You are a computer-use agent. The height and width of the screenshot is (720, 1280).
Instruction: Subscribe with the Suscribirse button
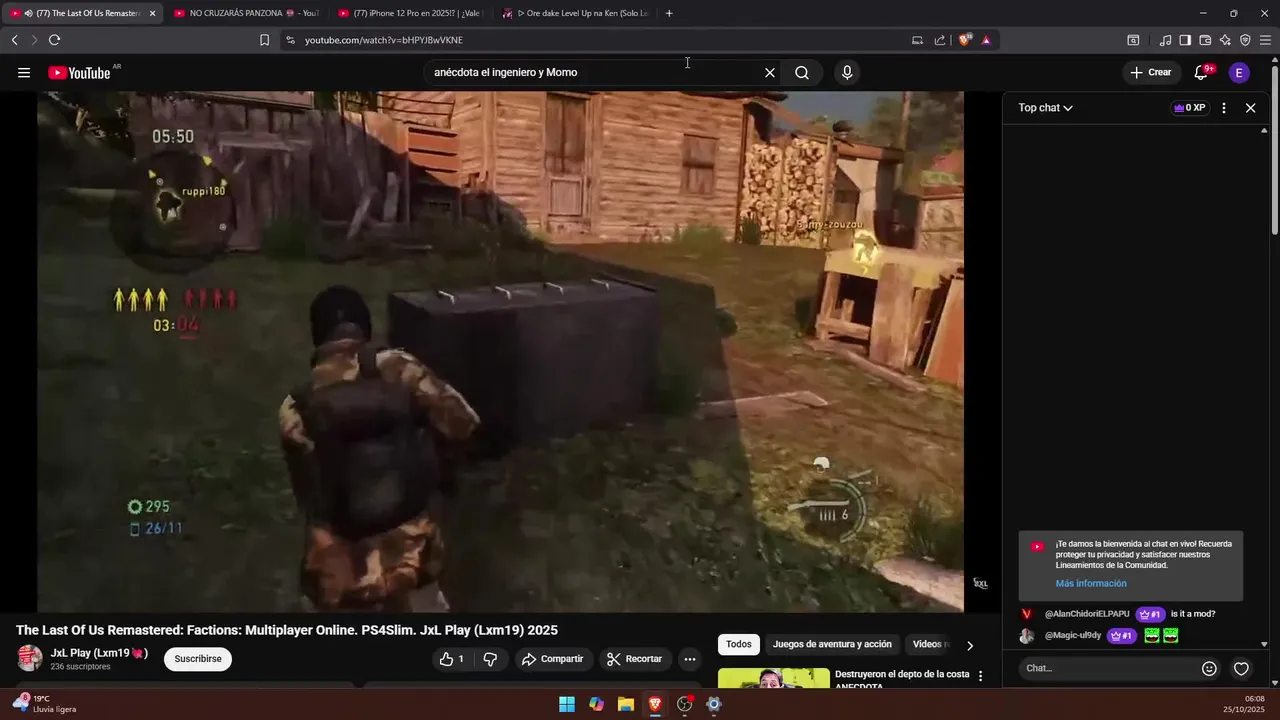point(198,659)
